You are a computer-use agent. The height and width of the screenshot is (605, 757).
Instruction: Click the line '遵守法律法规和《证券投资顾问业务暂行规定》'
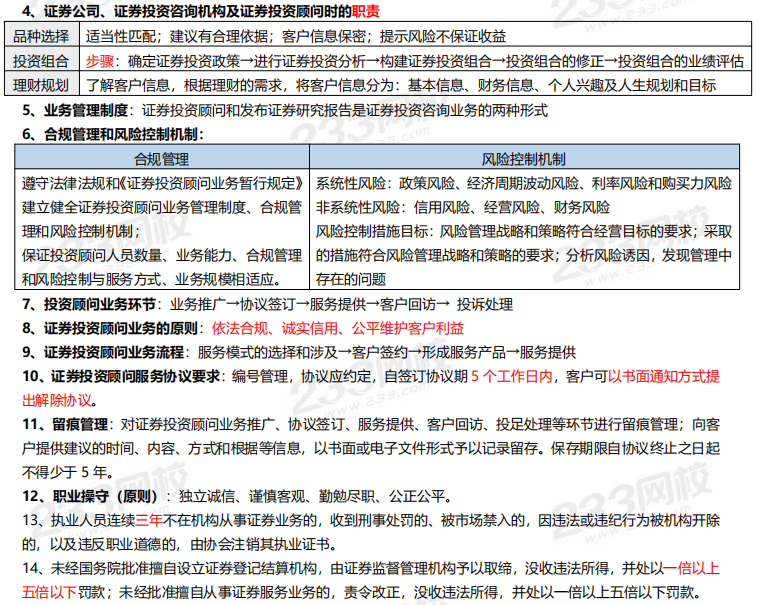[162, 183]
